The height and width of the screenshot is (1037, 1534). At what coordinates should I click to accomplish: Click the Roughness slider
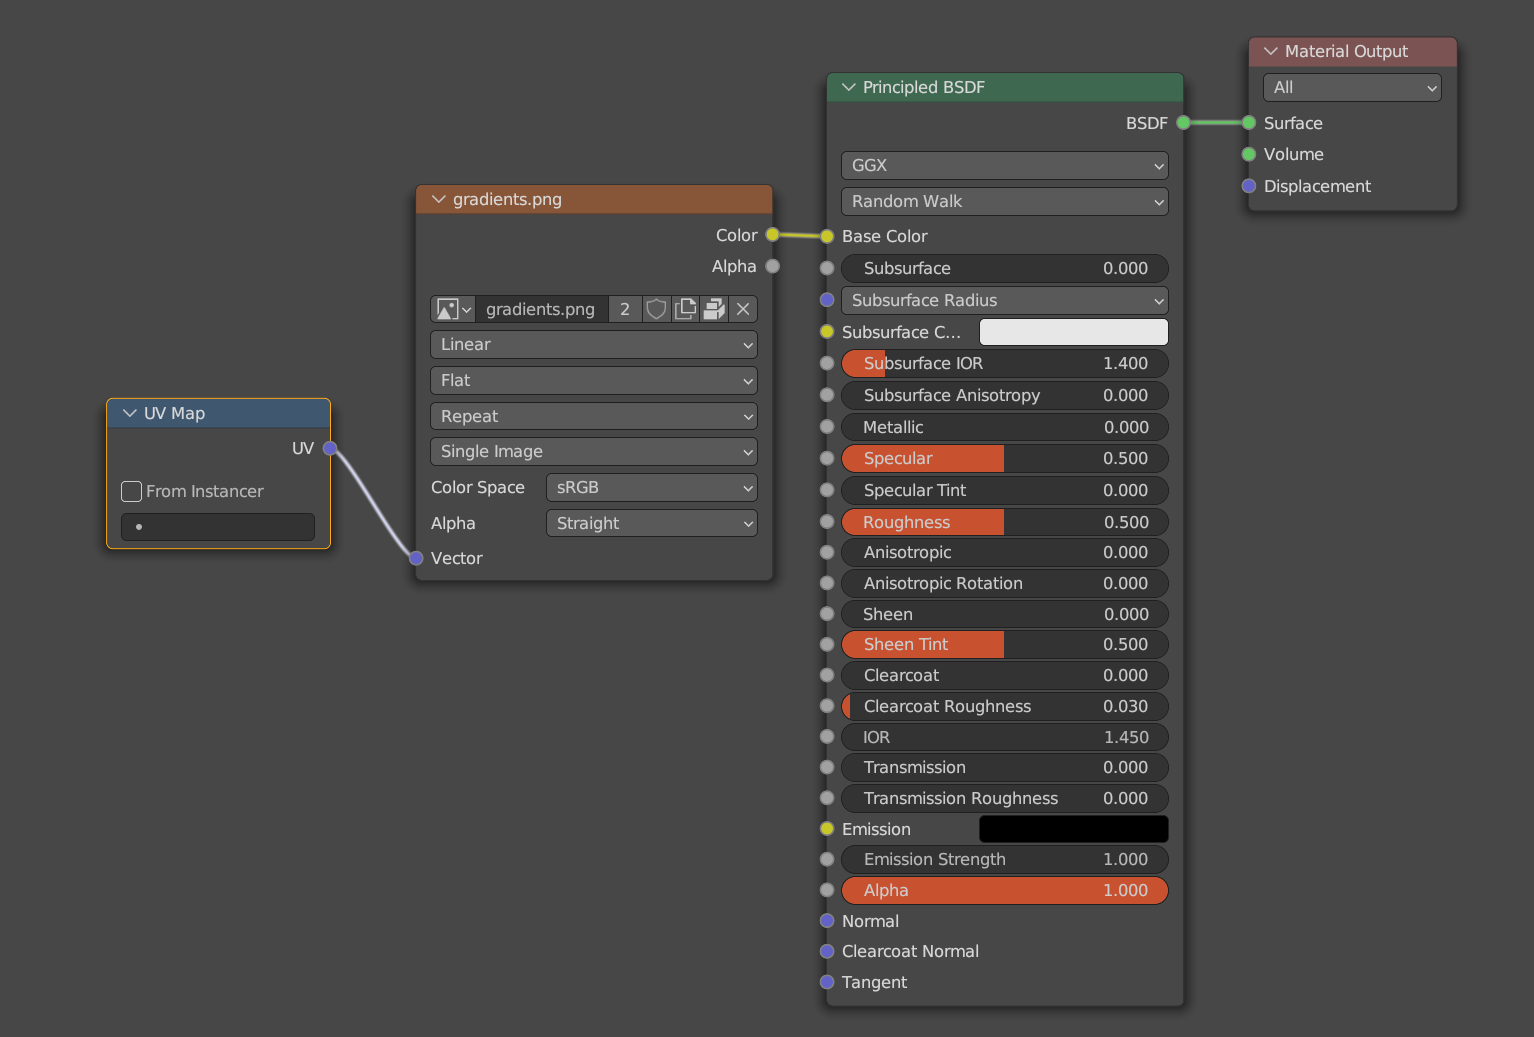(1005, 522)
